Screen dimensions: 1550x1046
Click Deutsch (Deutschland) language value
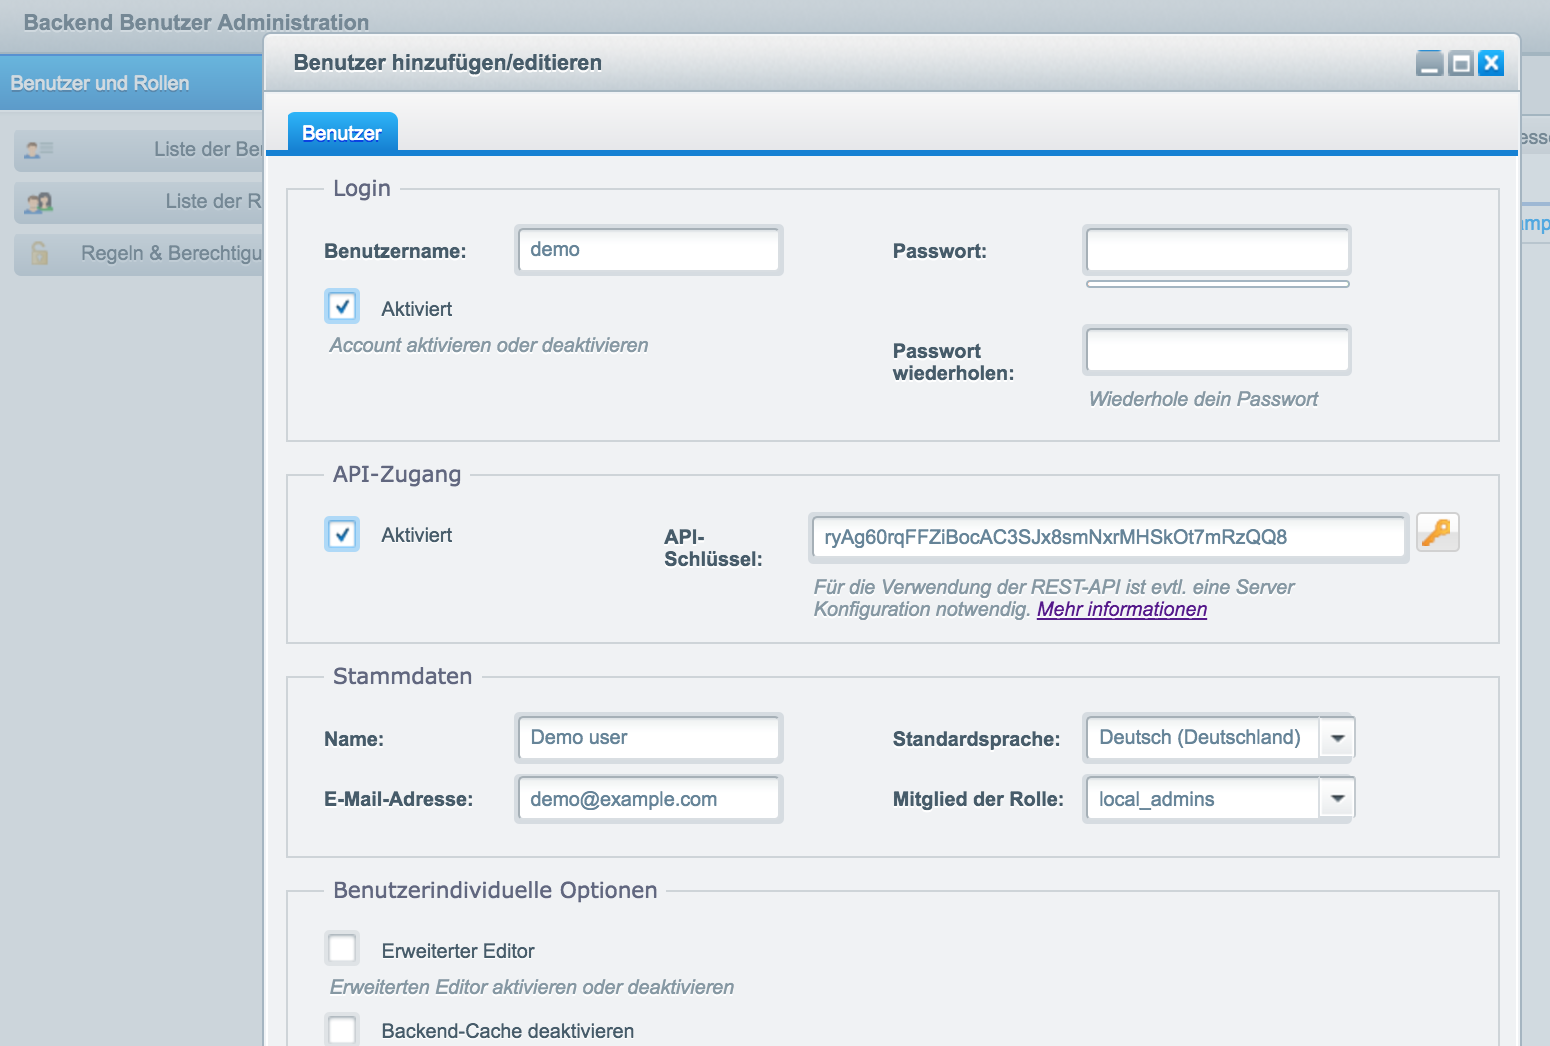pos(1201,738)
